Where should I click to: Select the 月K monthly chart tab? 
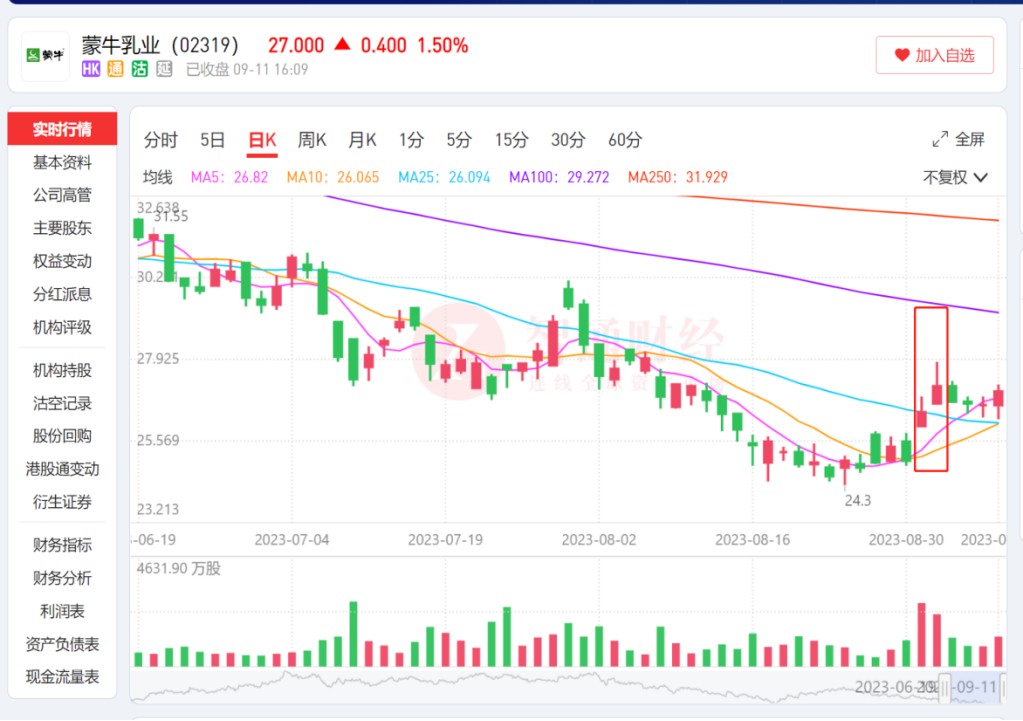(x=362, y=140)
